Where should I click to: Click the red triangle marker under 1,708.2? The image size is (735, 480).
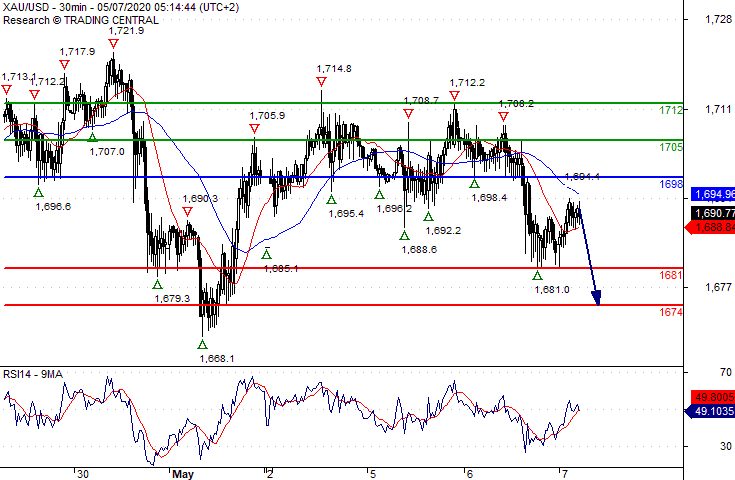(x=503, y=116)
